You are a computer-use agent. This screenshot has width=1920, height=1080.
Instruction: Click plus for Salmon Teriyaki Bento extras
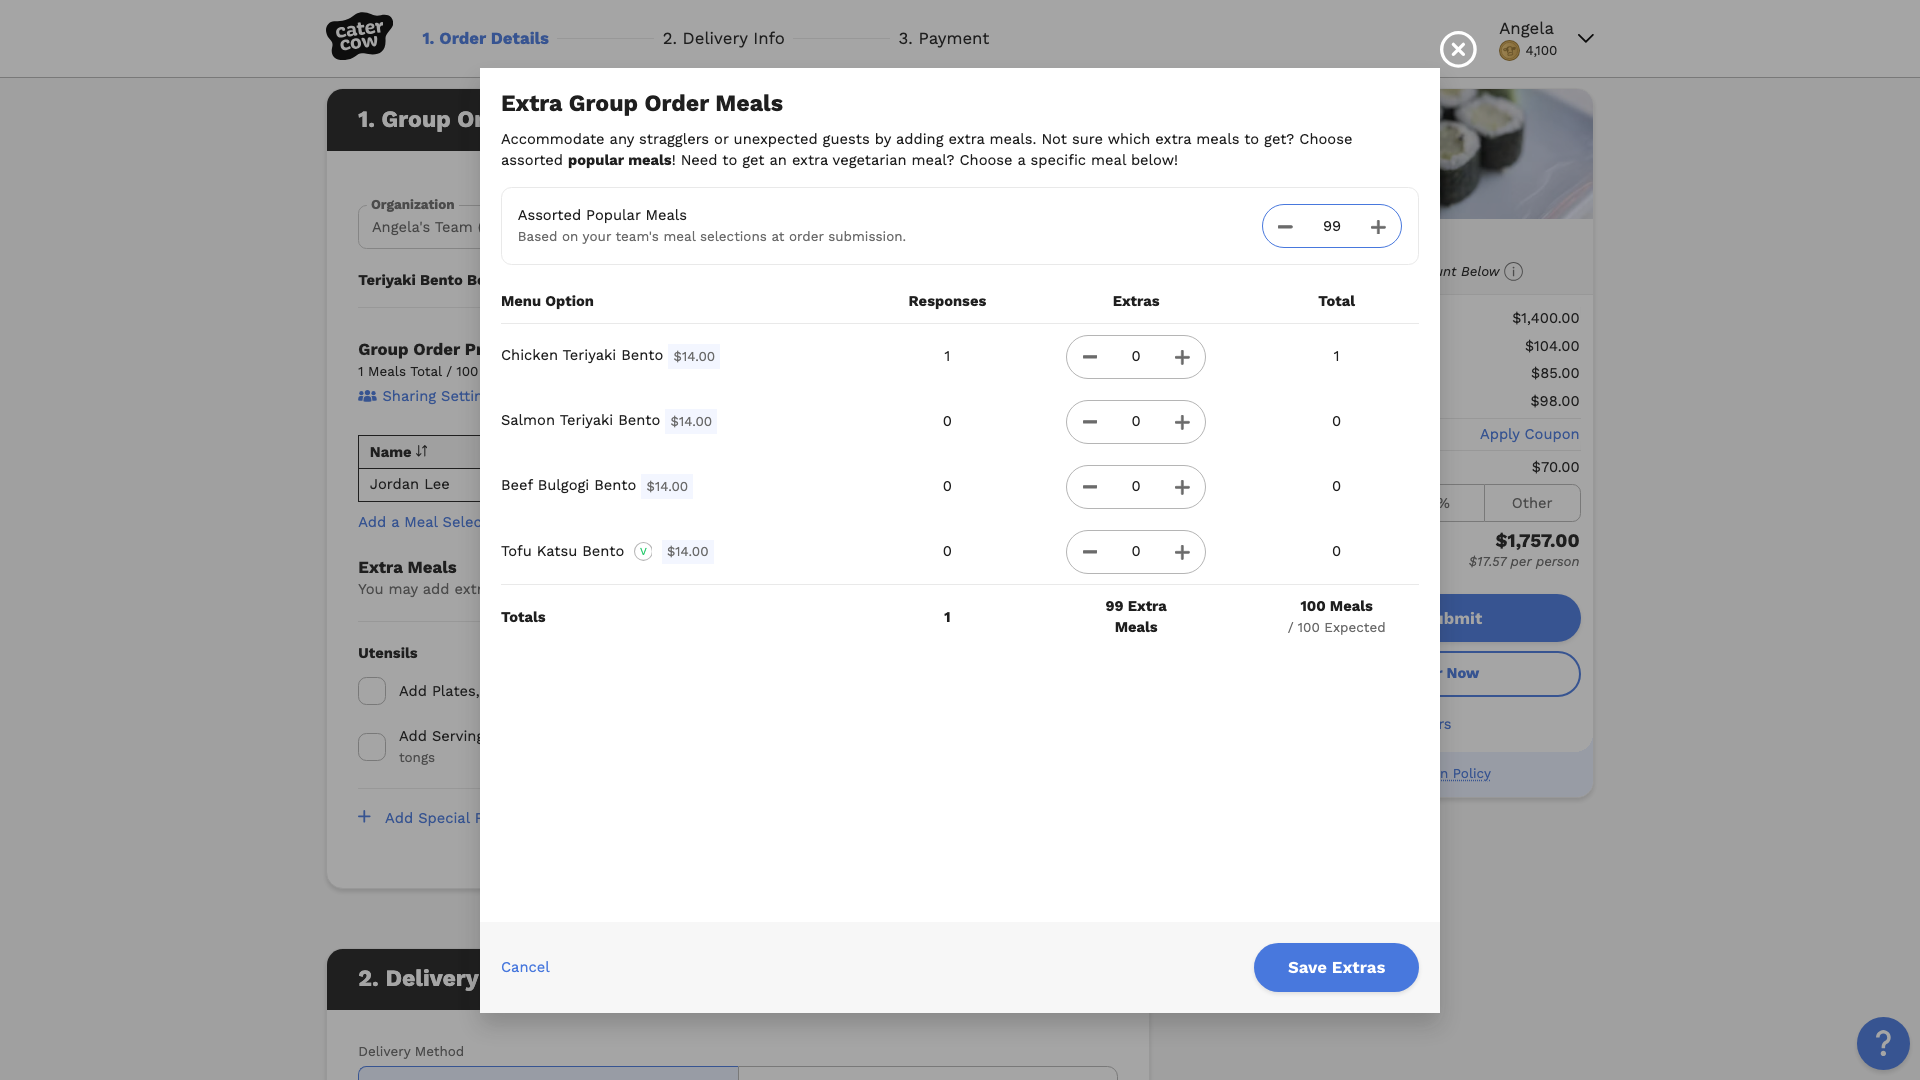pos(1182,422)
